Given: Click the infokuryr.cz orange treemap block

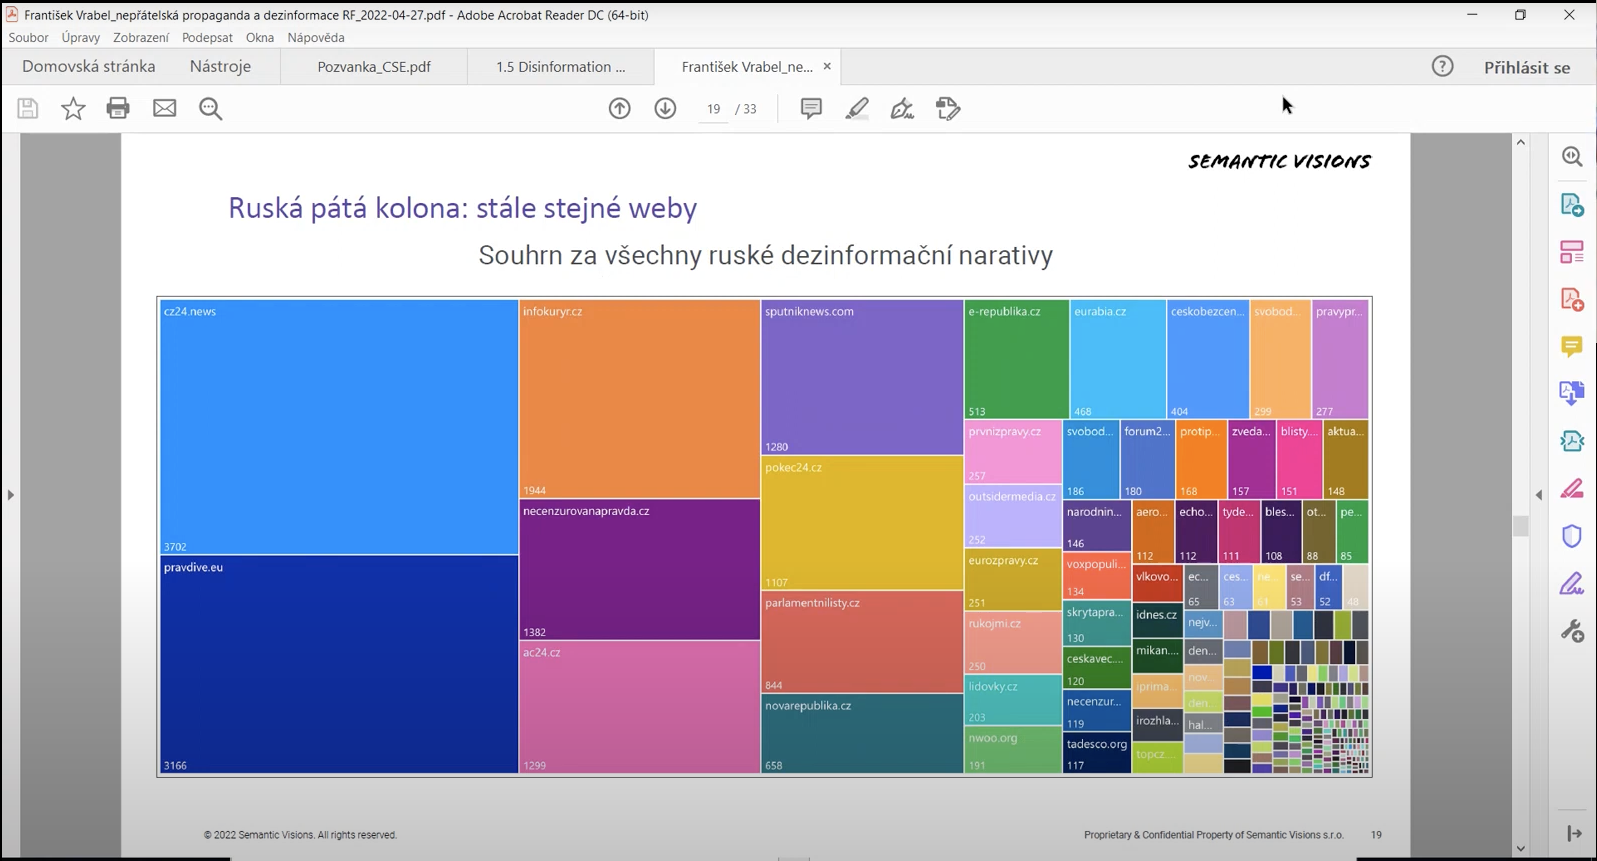Looking at the screenshot, I should coord(640,399).
